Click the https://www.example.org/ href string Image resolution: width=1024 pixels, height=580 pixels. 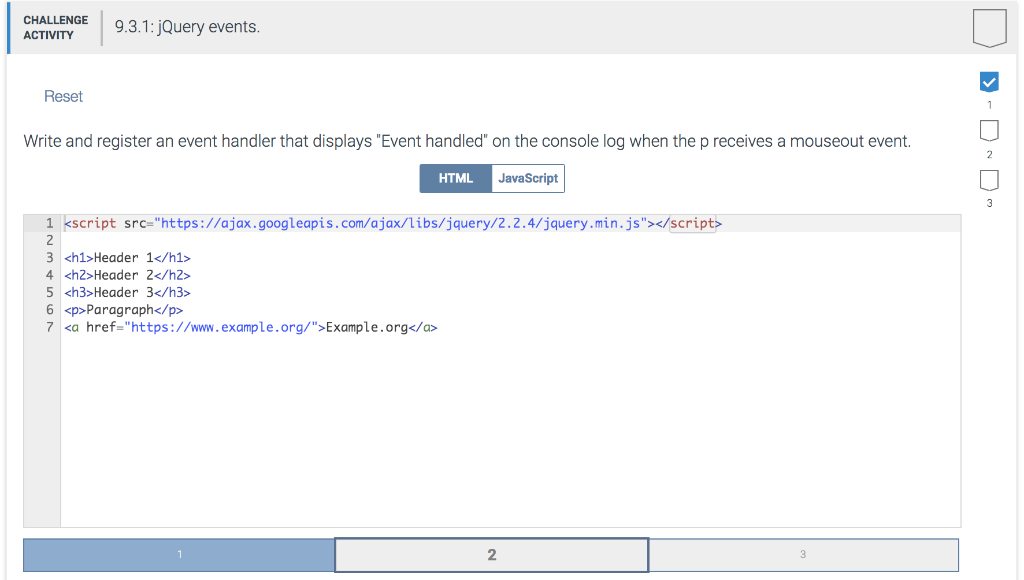221,327
